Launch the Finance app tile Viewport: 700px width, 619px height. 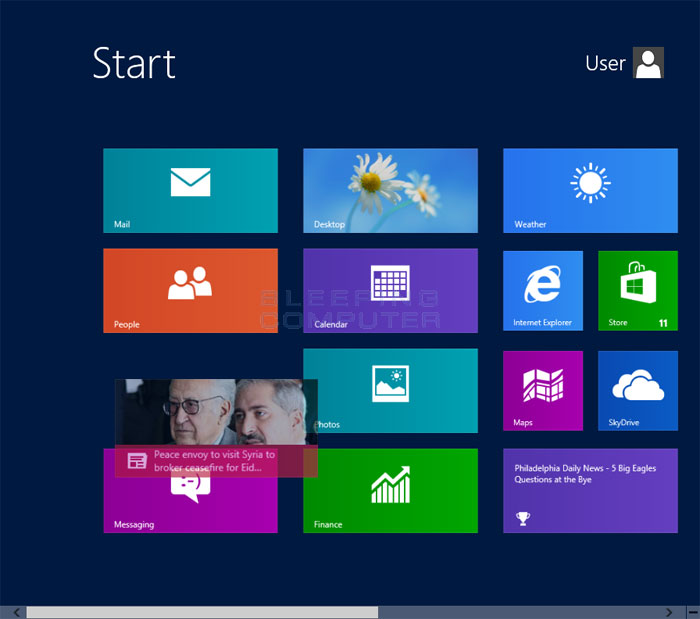pyautogui.click(x=390, y=490)
